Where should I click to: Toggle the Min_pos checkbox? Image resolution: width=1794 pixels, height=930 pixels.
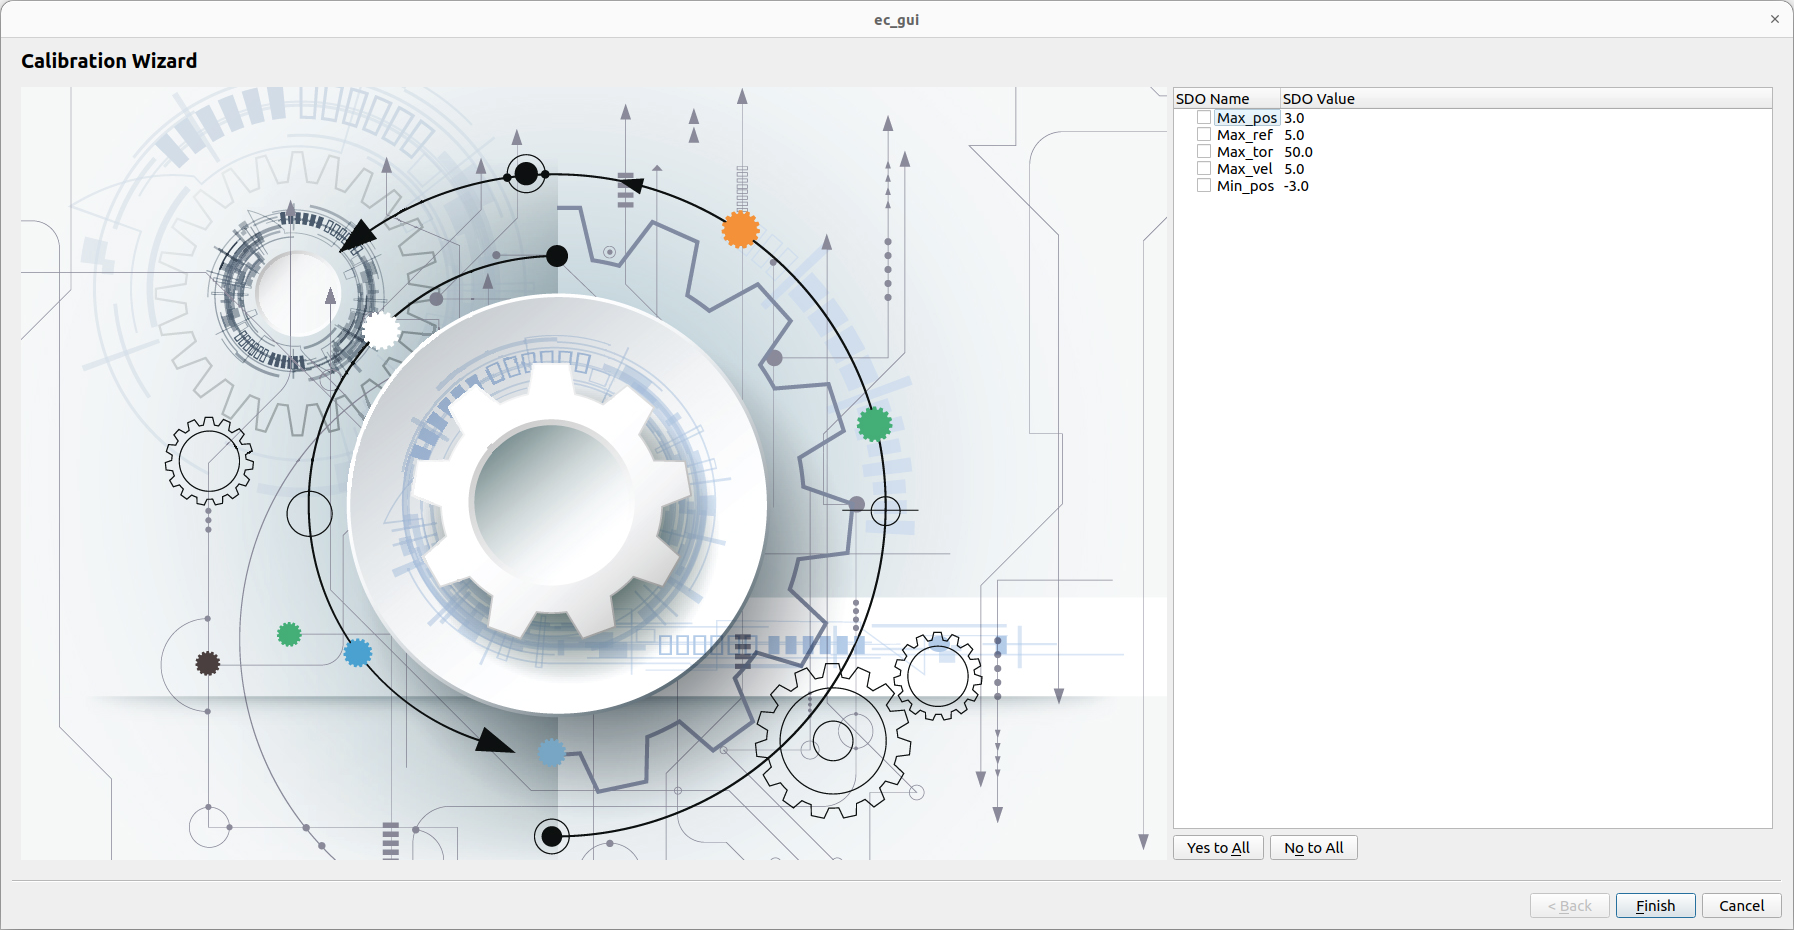click(1204, 186)
